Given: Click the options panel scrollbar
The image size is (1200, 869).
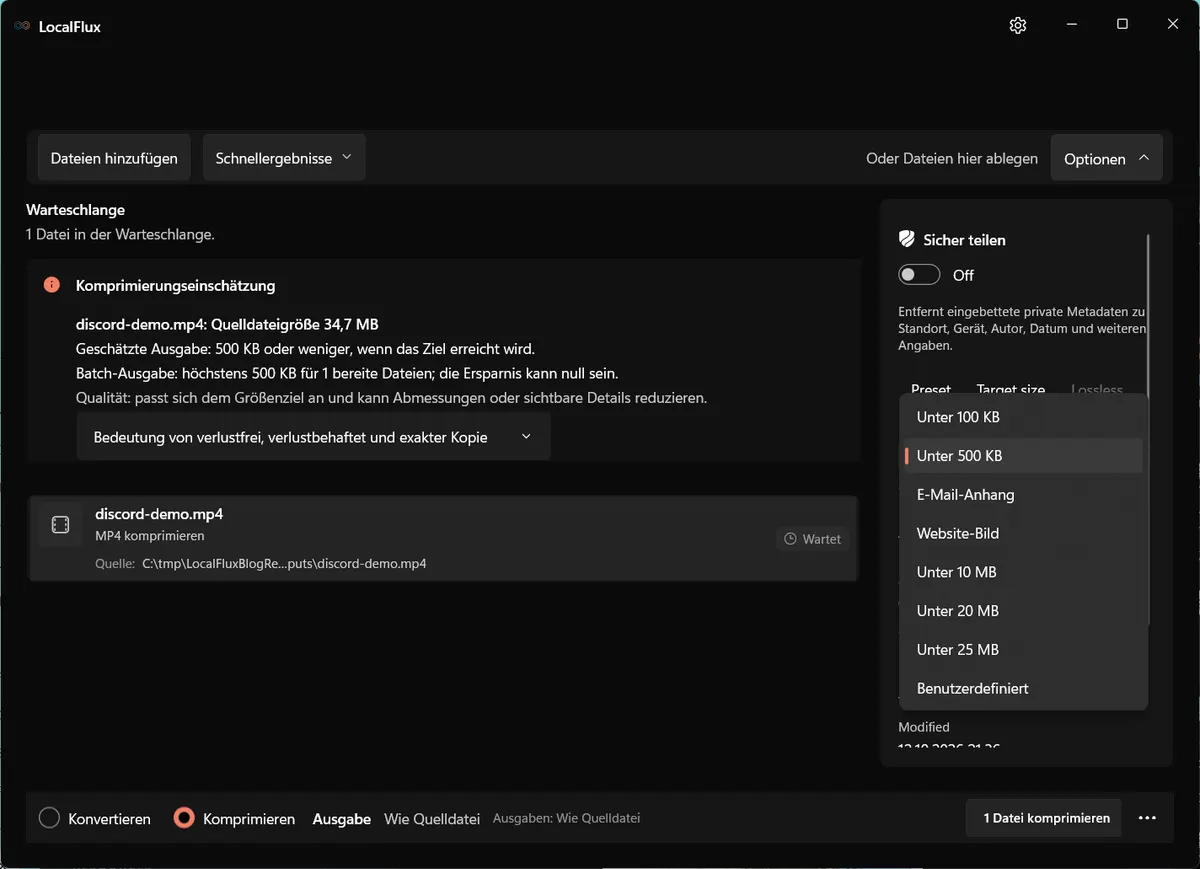Looking at the screenshot, I should pos(1148,430).
